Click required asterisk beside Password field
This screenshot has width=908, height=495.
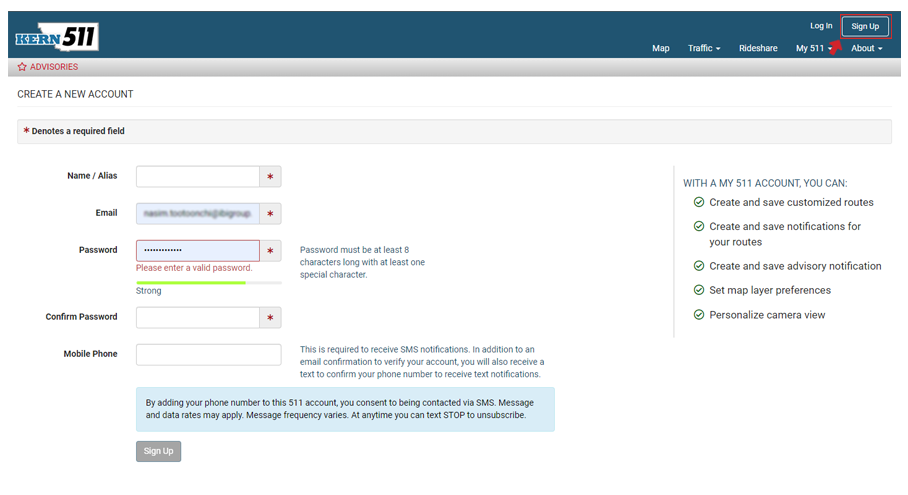pyautogui.click(x=270, y=251)
